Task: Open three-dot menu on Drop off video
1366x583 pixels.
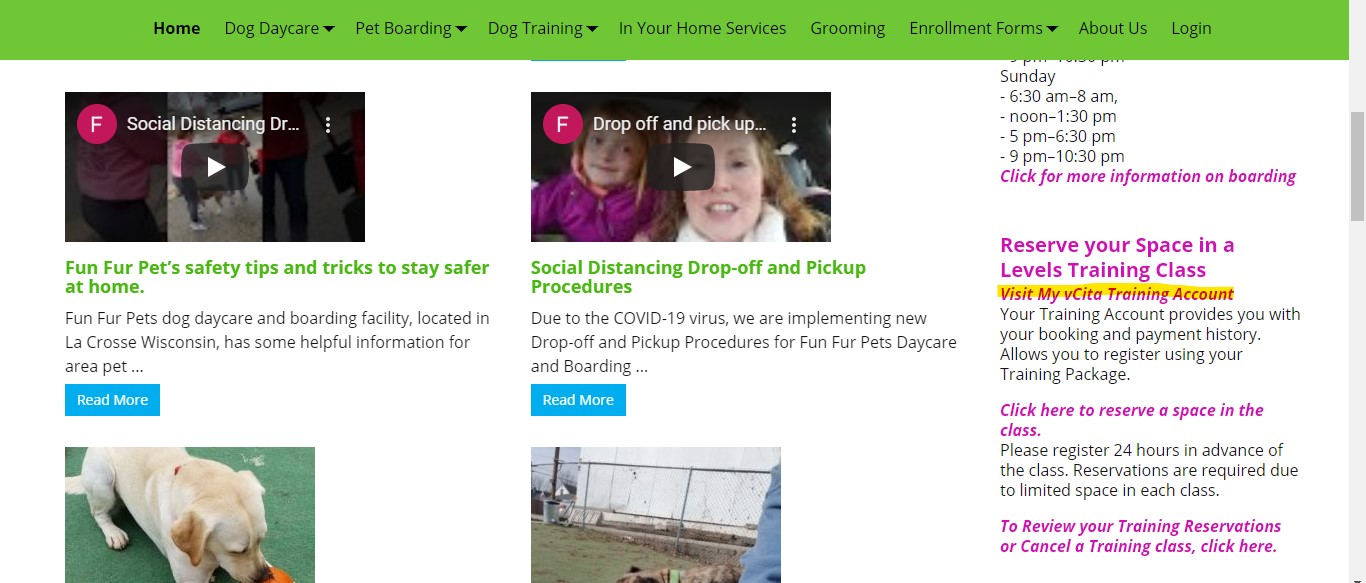Action: pyautogui.click(x=794, y=125)
